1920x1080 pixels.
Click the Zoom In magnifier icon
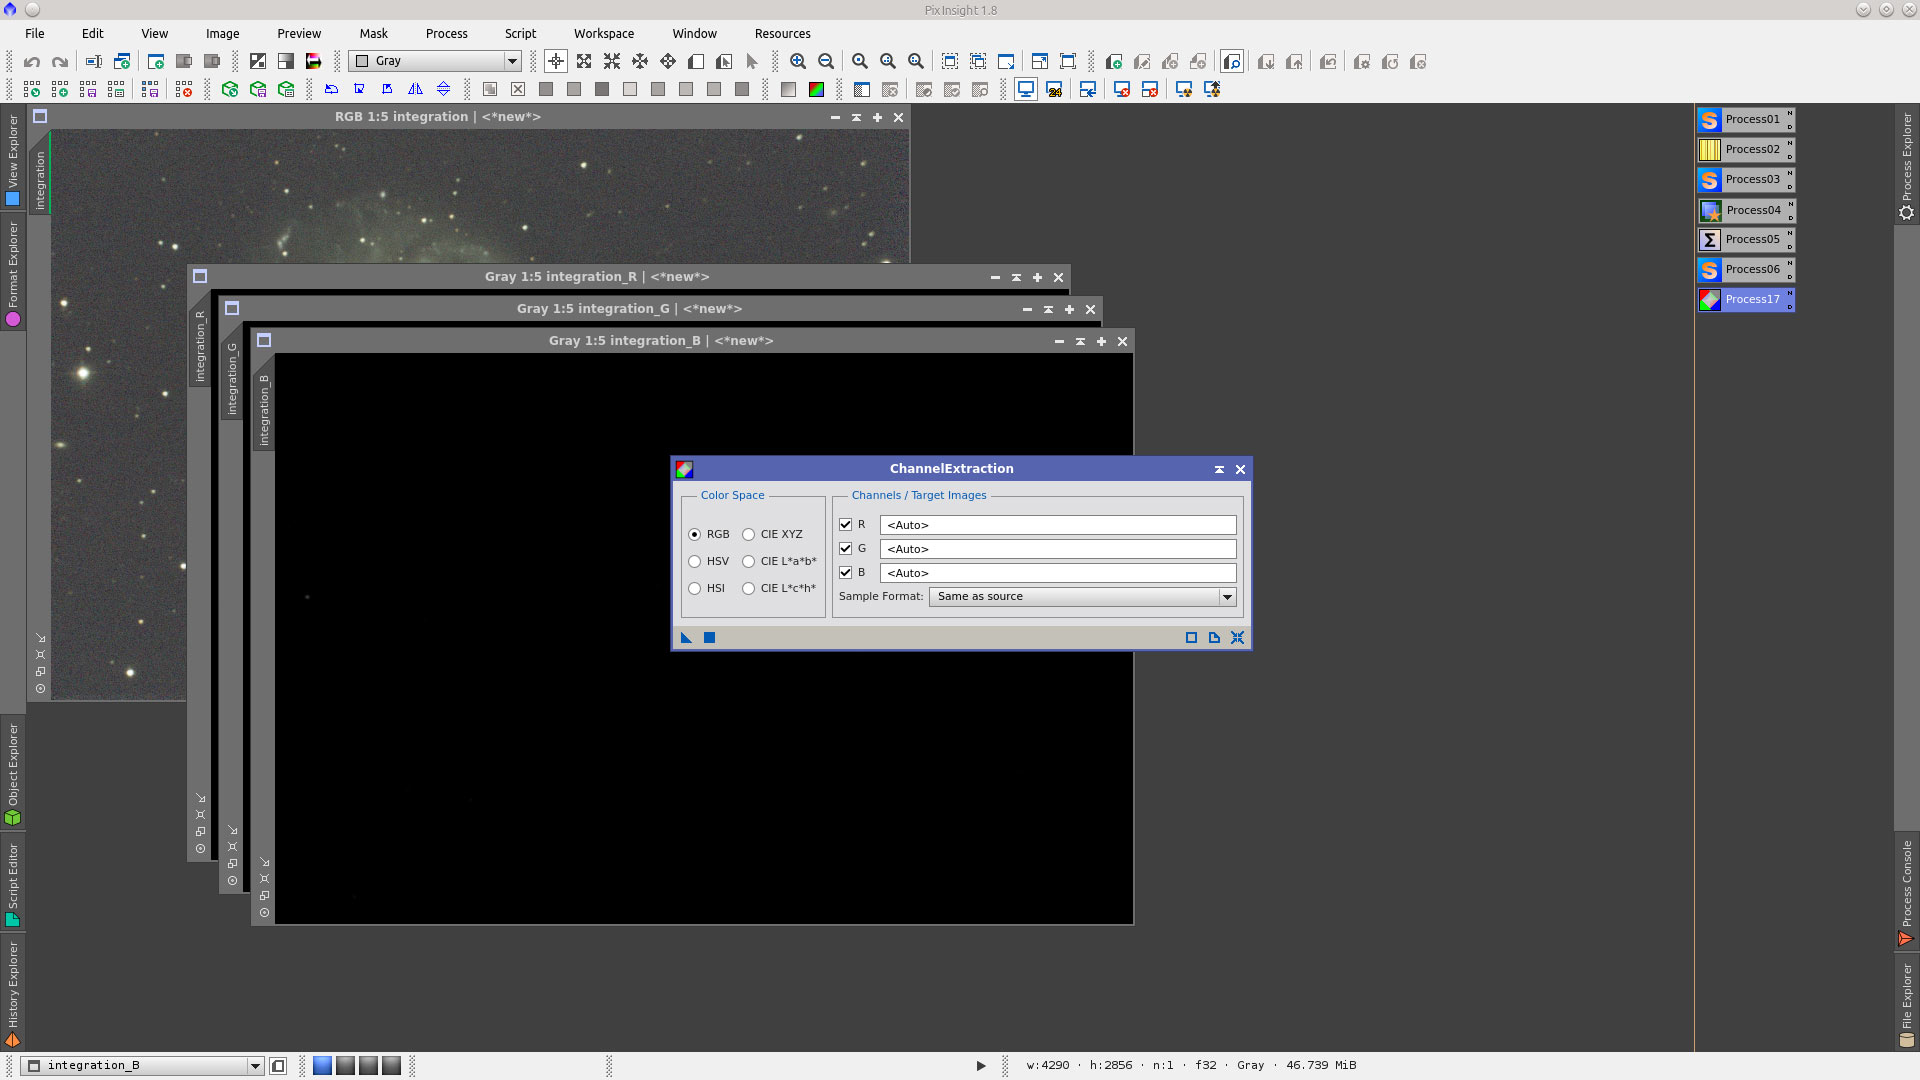[x=798, y=62]
